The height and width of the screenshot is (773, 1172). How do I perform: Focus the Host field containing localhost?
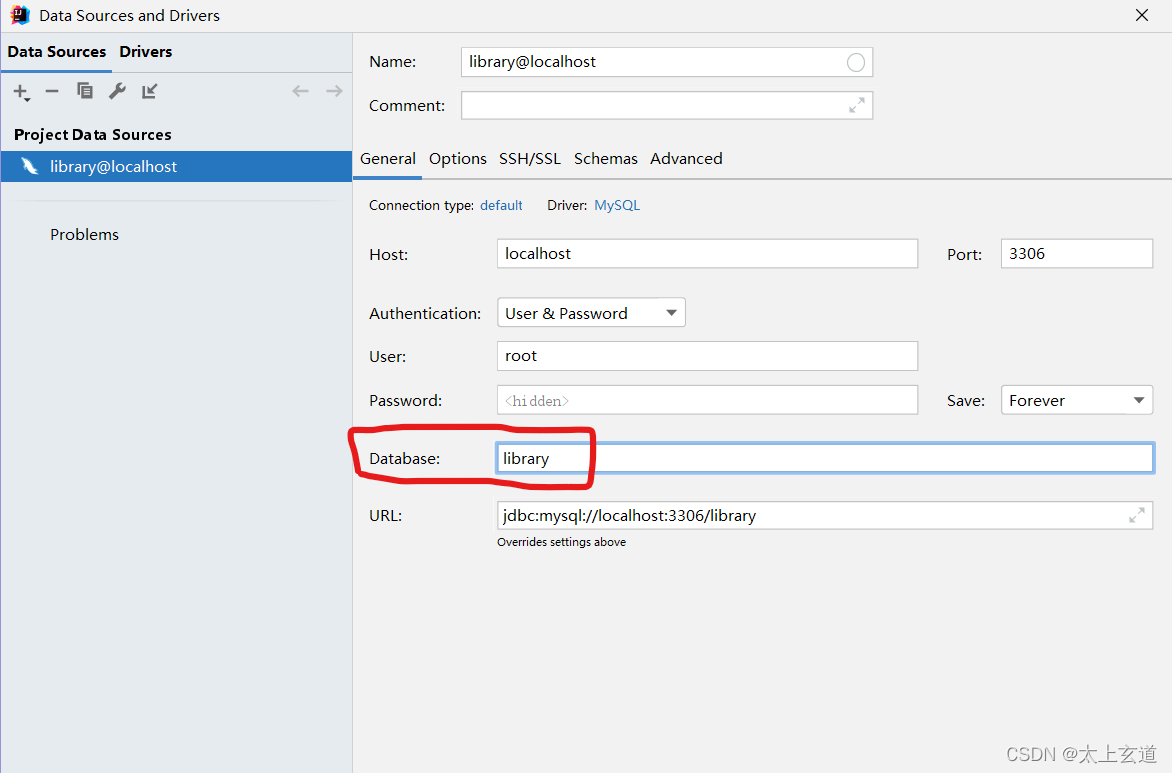[x=707, y=253]
